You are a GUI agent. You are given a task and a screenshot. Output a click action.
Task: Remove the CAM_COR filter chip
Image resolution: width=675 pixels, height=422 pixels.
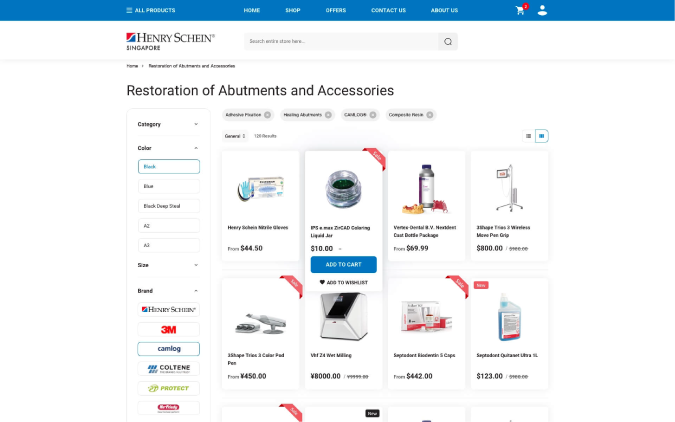[x=373, y=115]
